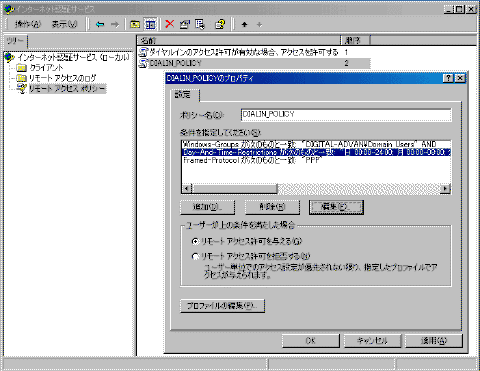Click the Help toolbar icon

tap(220, 24)
